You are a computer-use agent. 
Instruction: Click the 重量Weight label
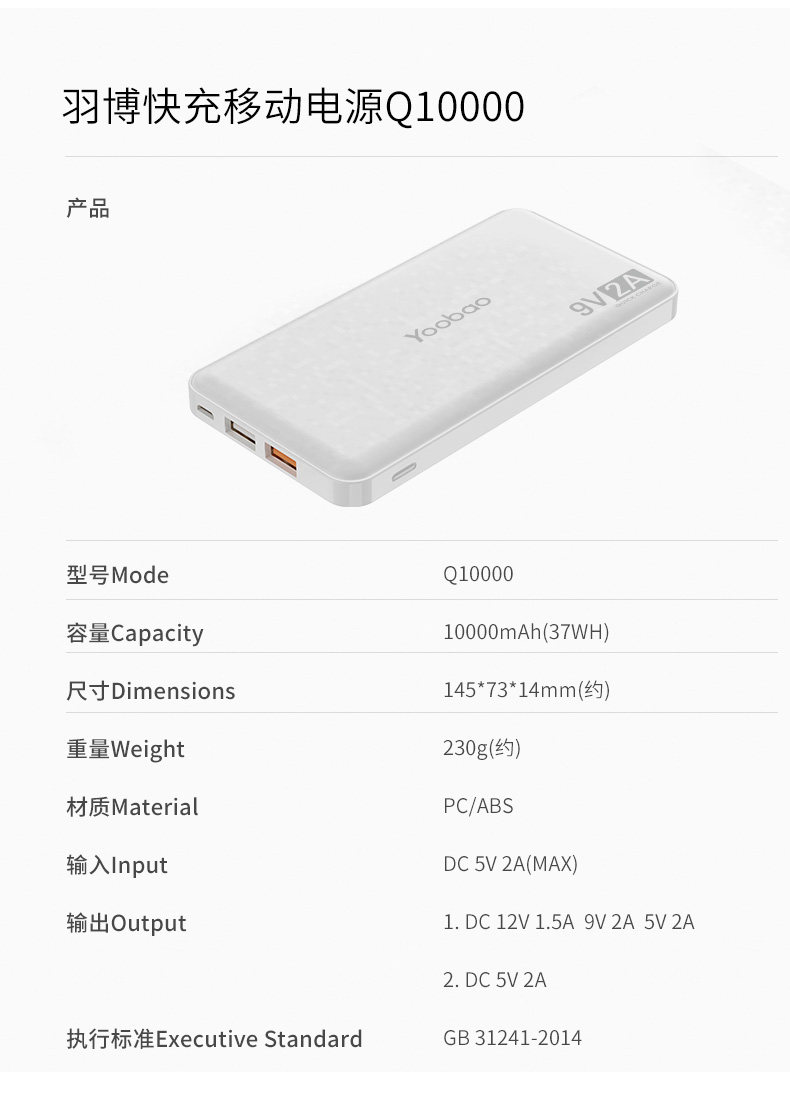(125, 749)
